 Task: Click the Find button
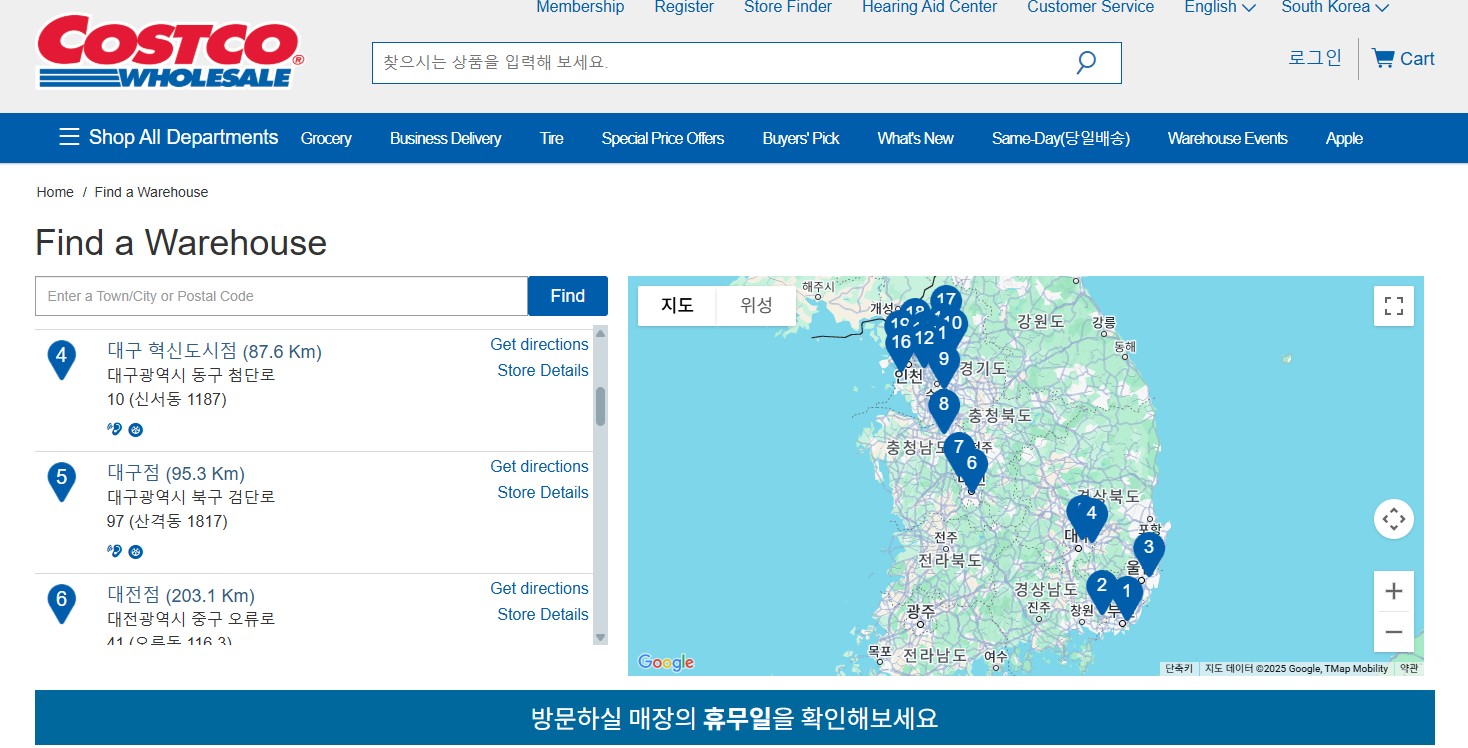point(568,296)
